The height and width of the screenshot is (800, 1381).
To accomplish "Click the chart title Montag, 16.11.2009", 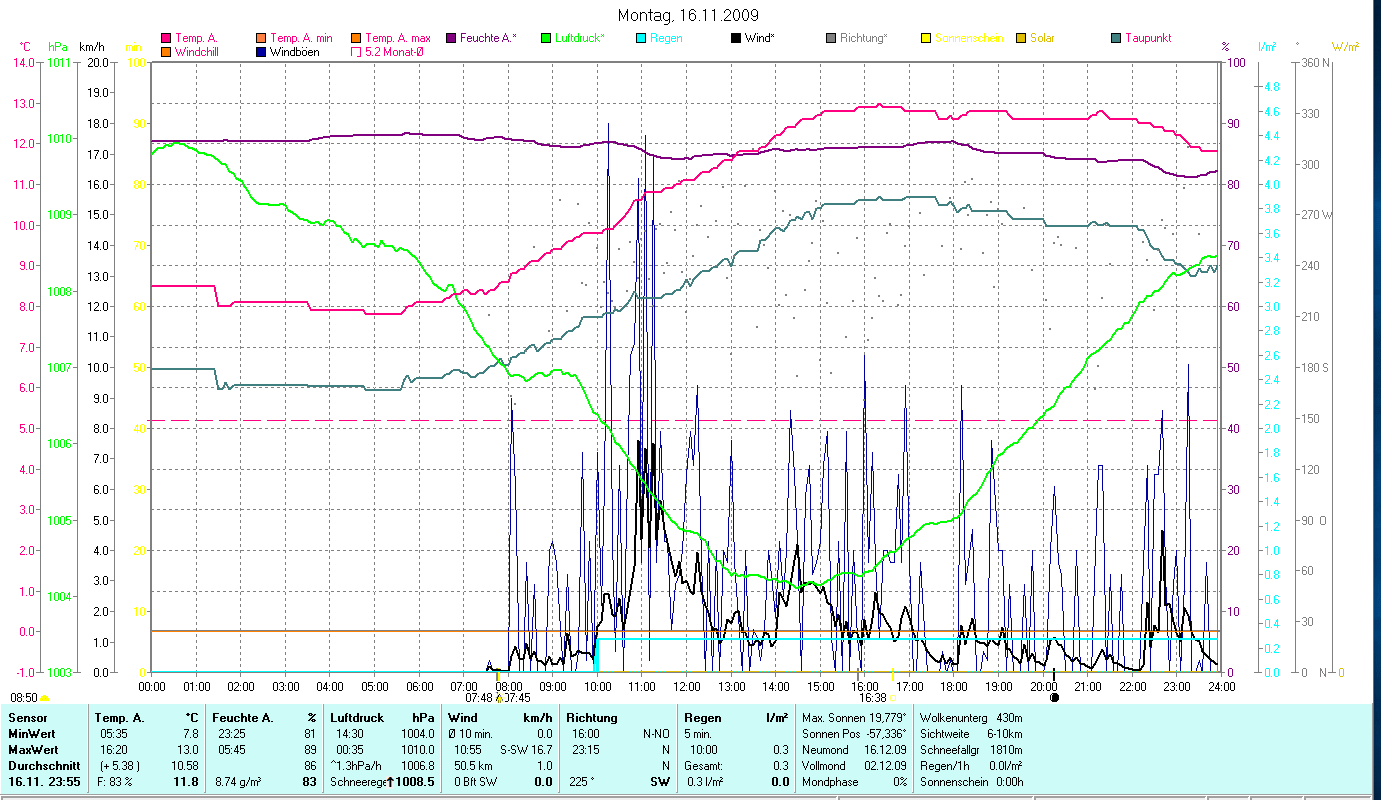I will click(x=688, y=15).
